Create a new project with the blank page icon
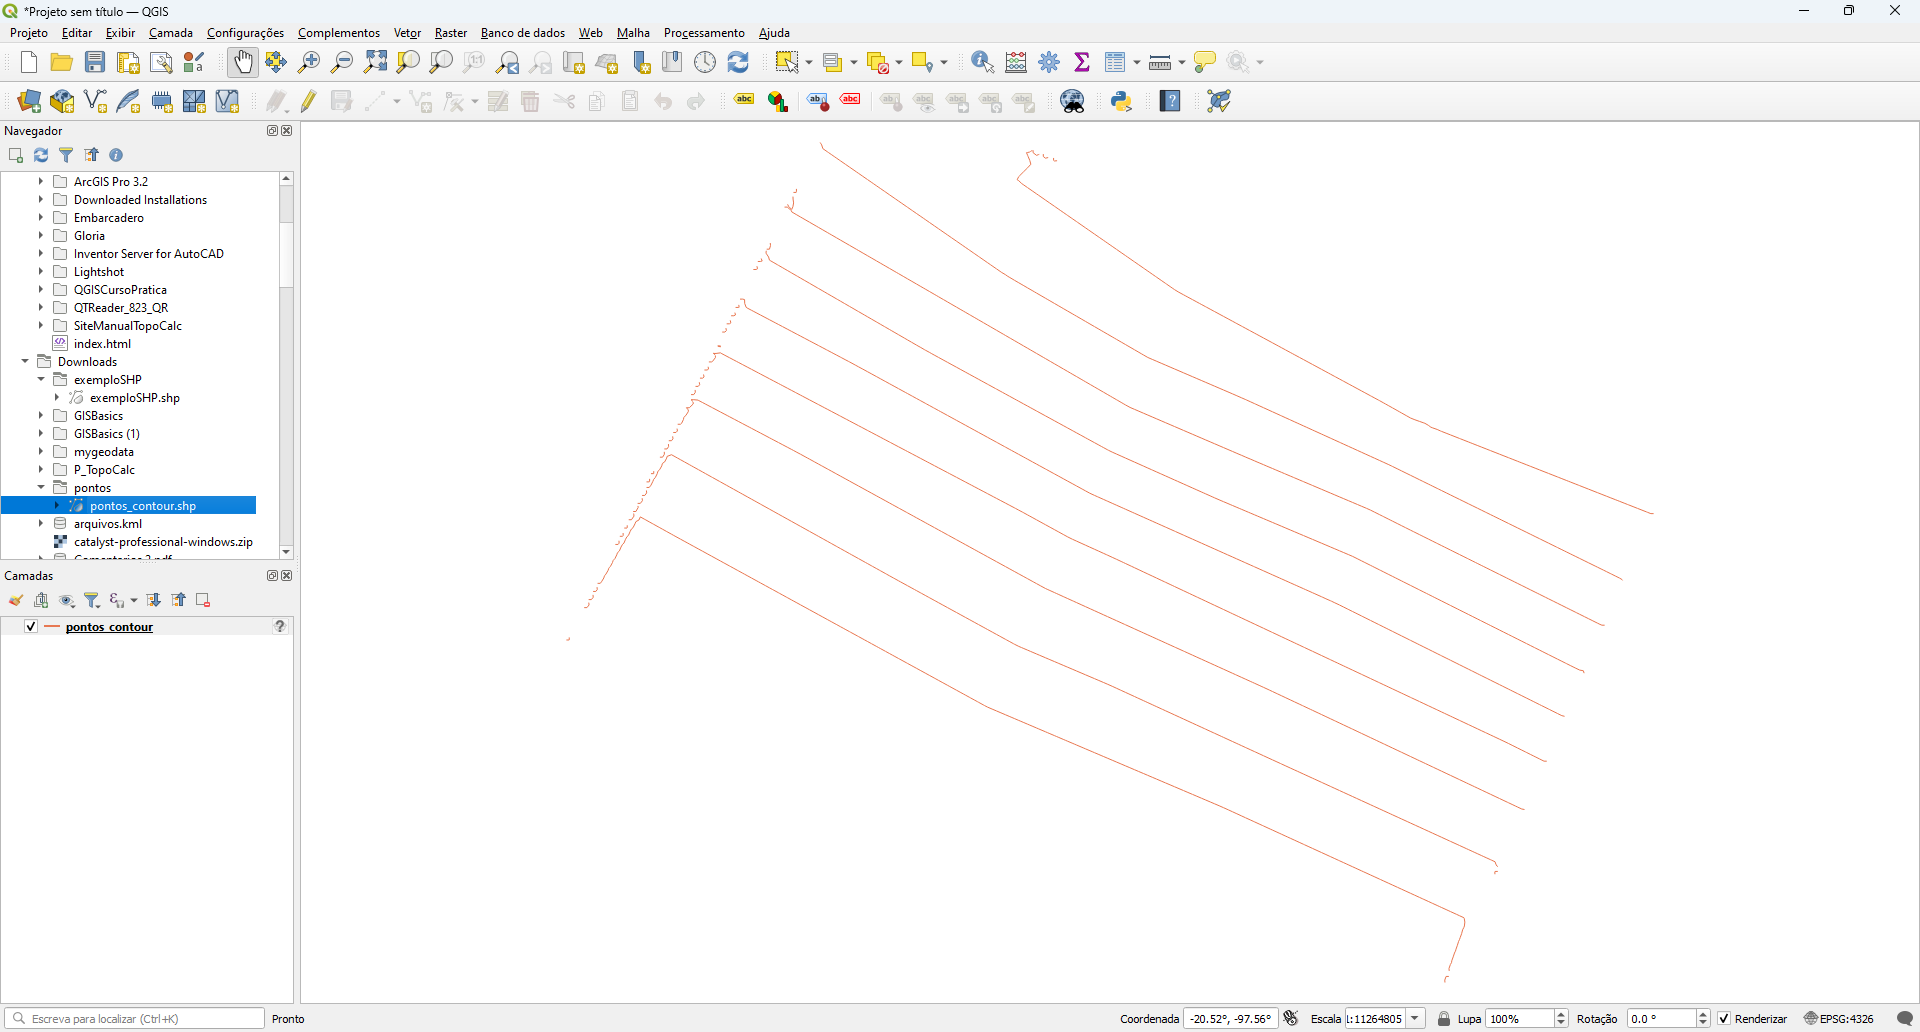This screenshot has height=1032, width=1920. [x=28, y=62]
